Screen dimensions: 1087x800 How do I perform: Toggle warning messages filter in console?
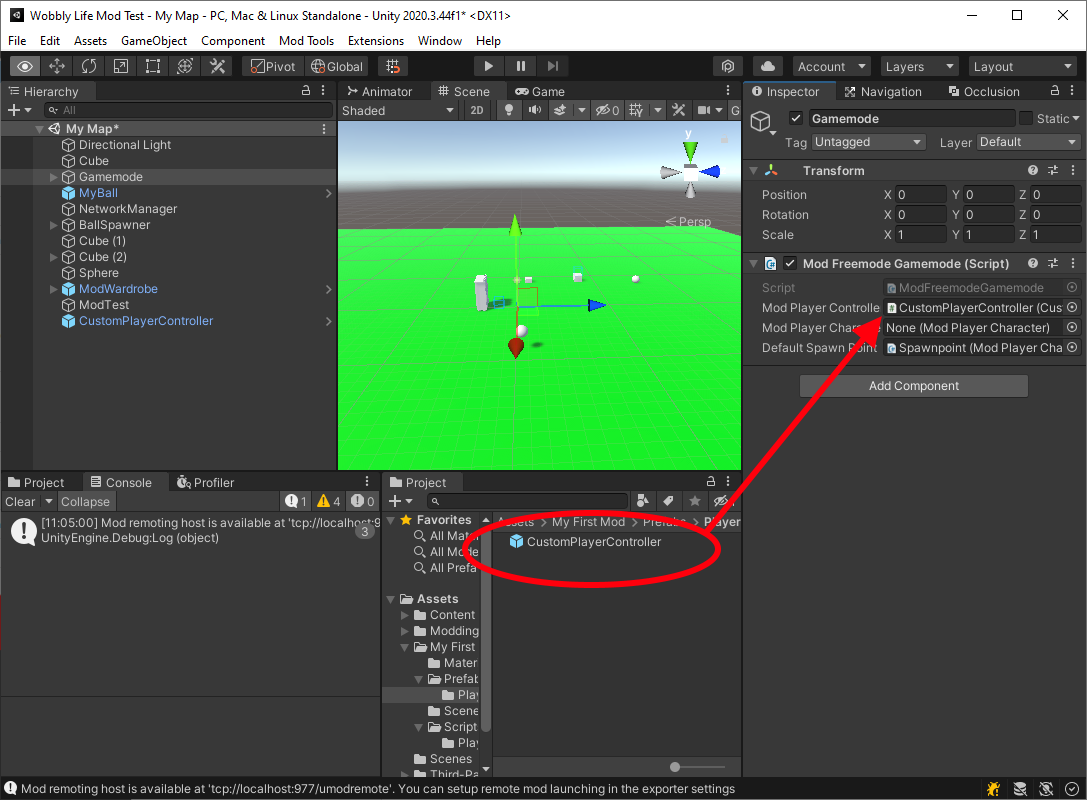click(x=329, y=501)
